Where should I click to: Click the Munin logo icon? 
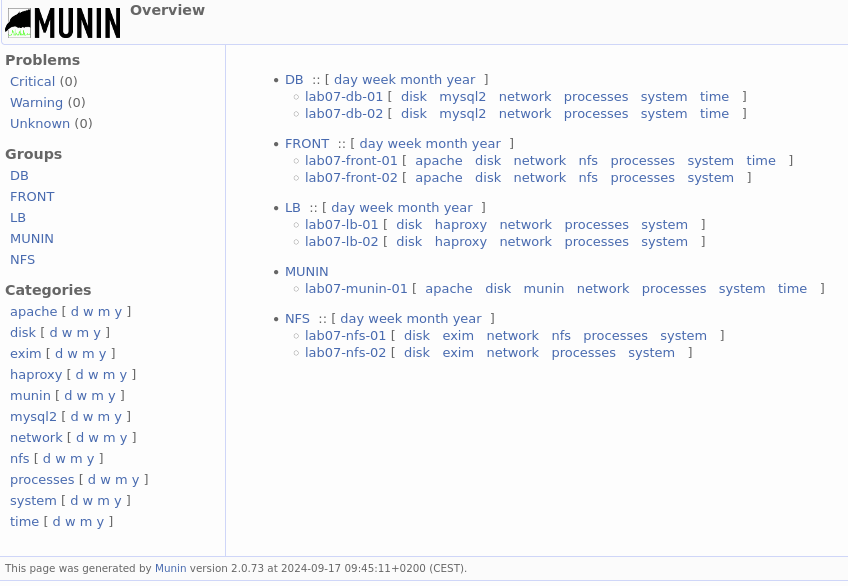click(63, 23)
